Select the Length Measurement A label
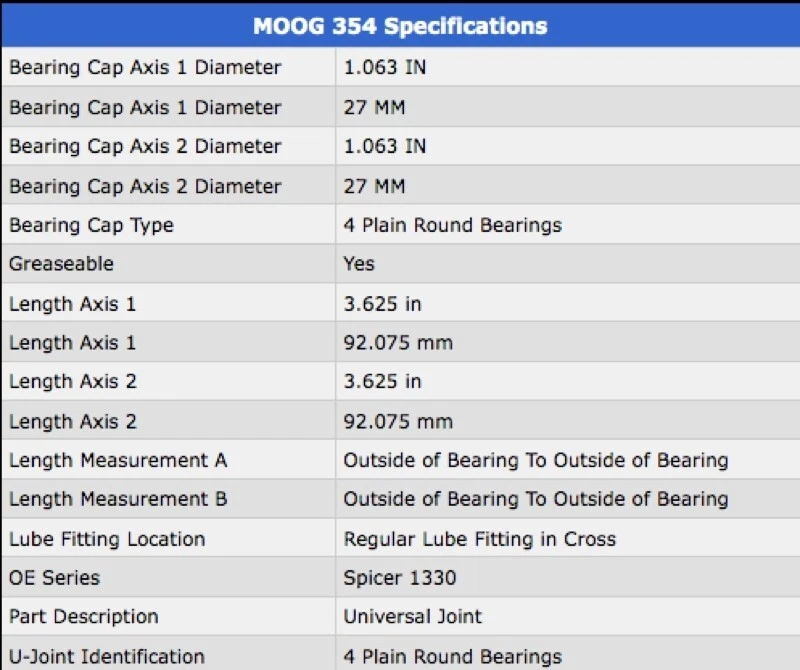Screen dimensions: 800x670 click(118, 460)
